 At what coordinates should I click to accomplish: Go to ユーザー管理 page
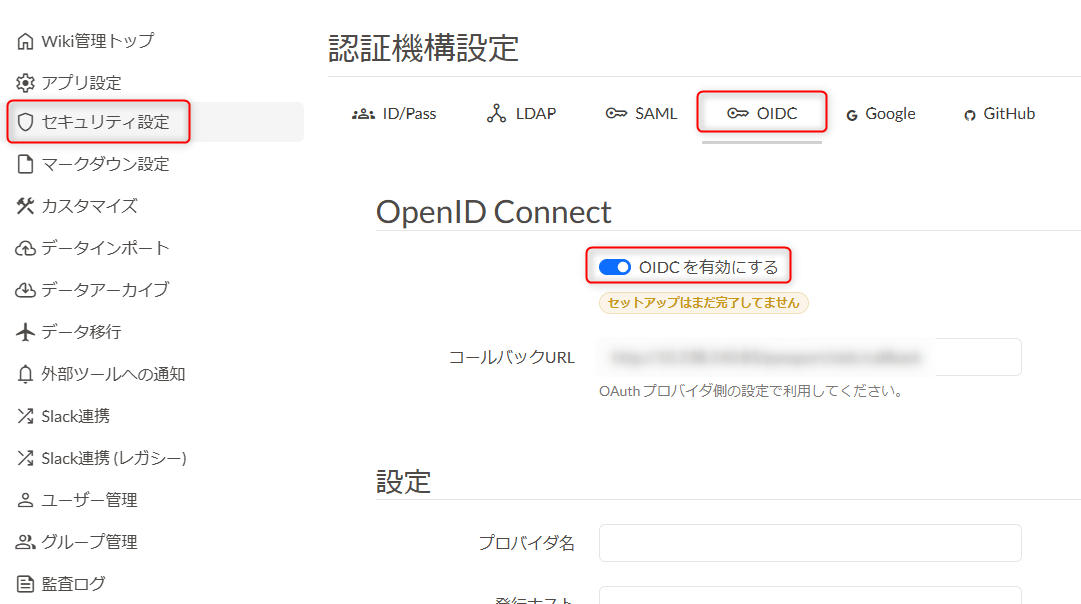tap(88, 500)
